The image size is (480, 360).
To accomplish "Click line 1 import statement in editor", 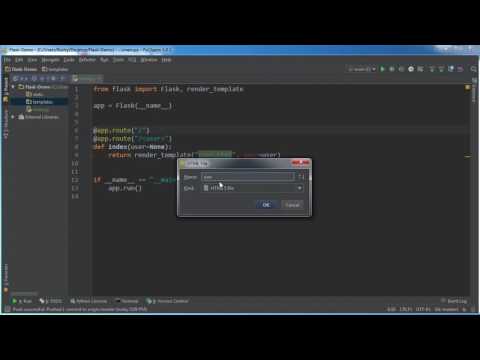I will coord(168,89).
